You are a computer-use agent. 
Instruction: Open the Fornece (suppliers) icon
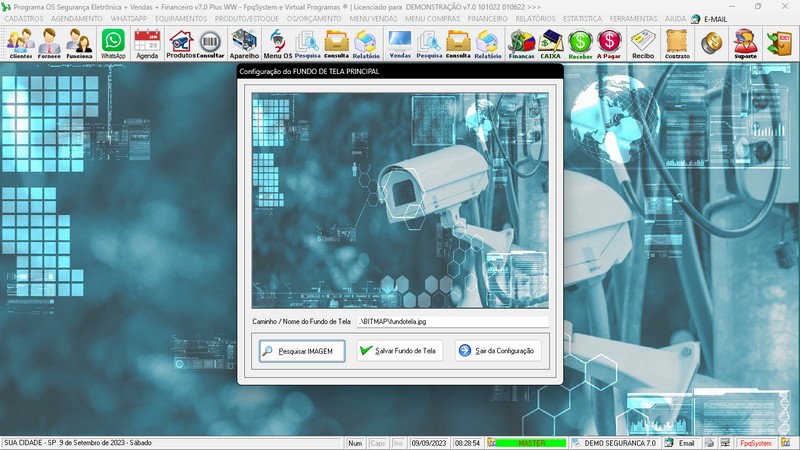[49, 43]
